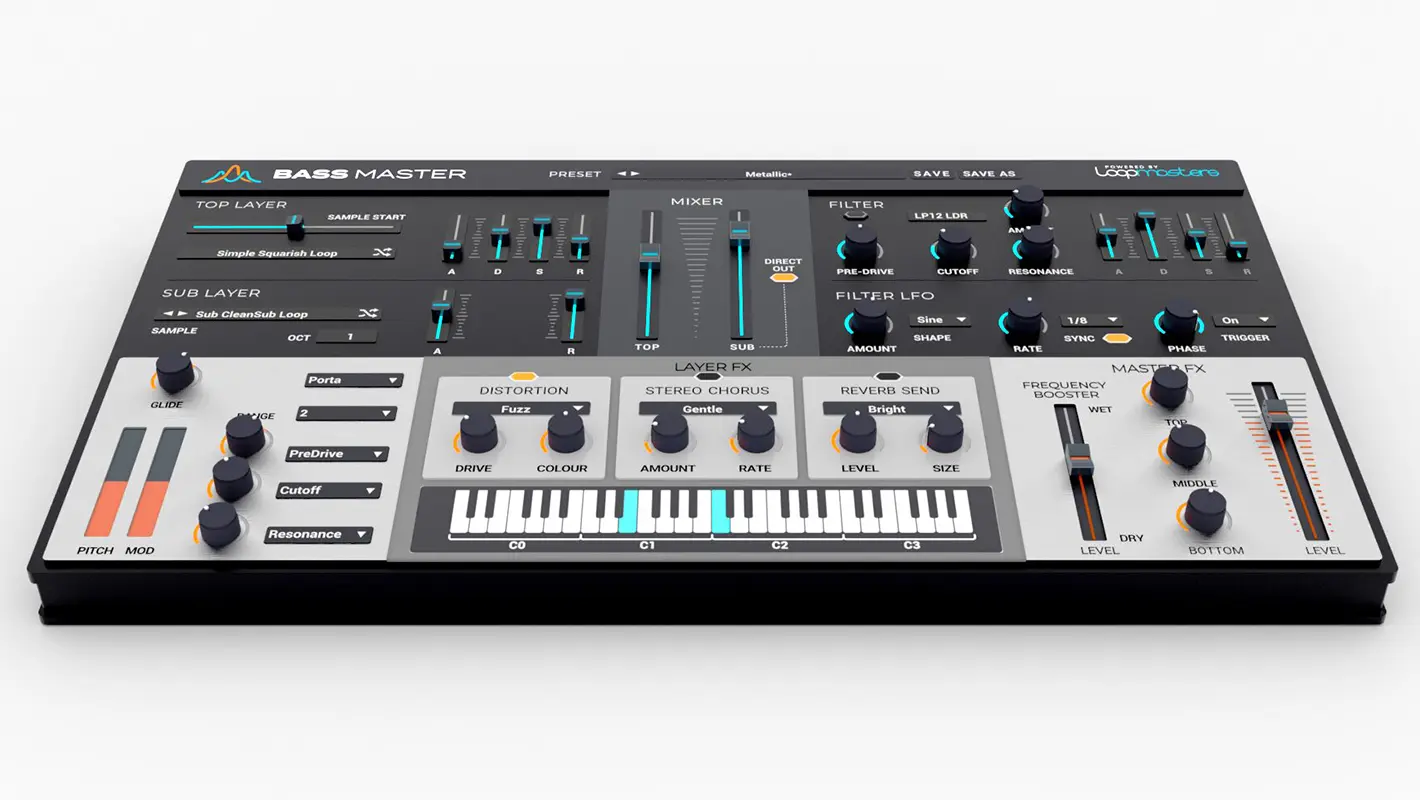Disable the Distortion effect toggle
Viewport: 1420px width, 800px height.
pos(523,376)
